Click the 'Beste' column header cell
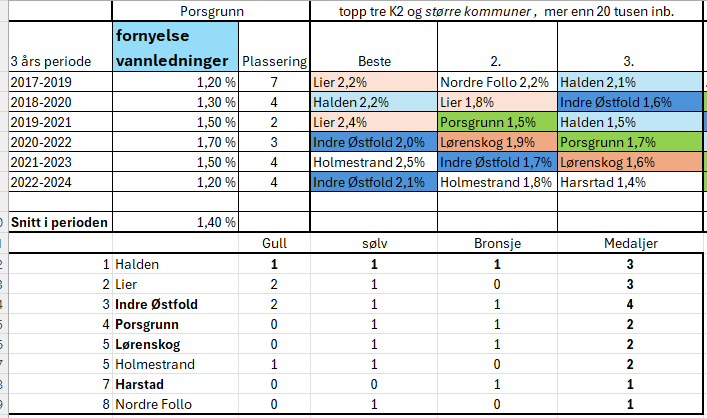Screen dimensions: 707x418 pos(373,59)
